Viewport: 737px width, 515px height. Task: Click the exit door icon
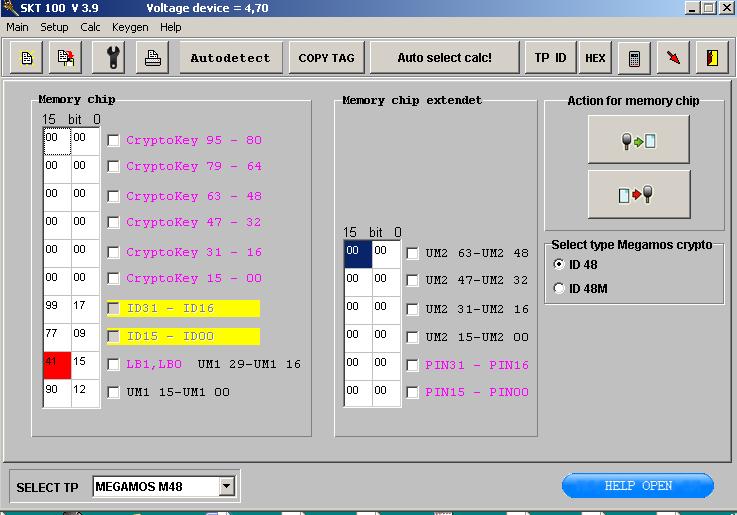pyautogui.click(x=712, y=58)
